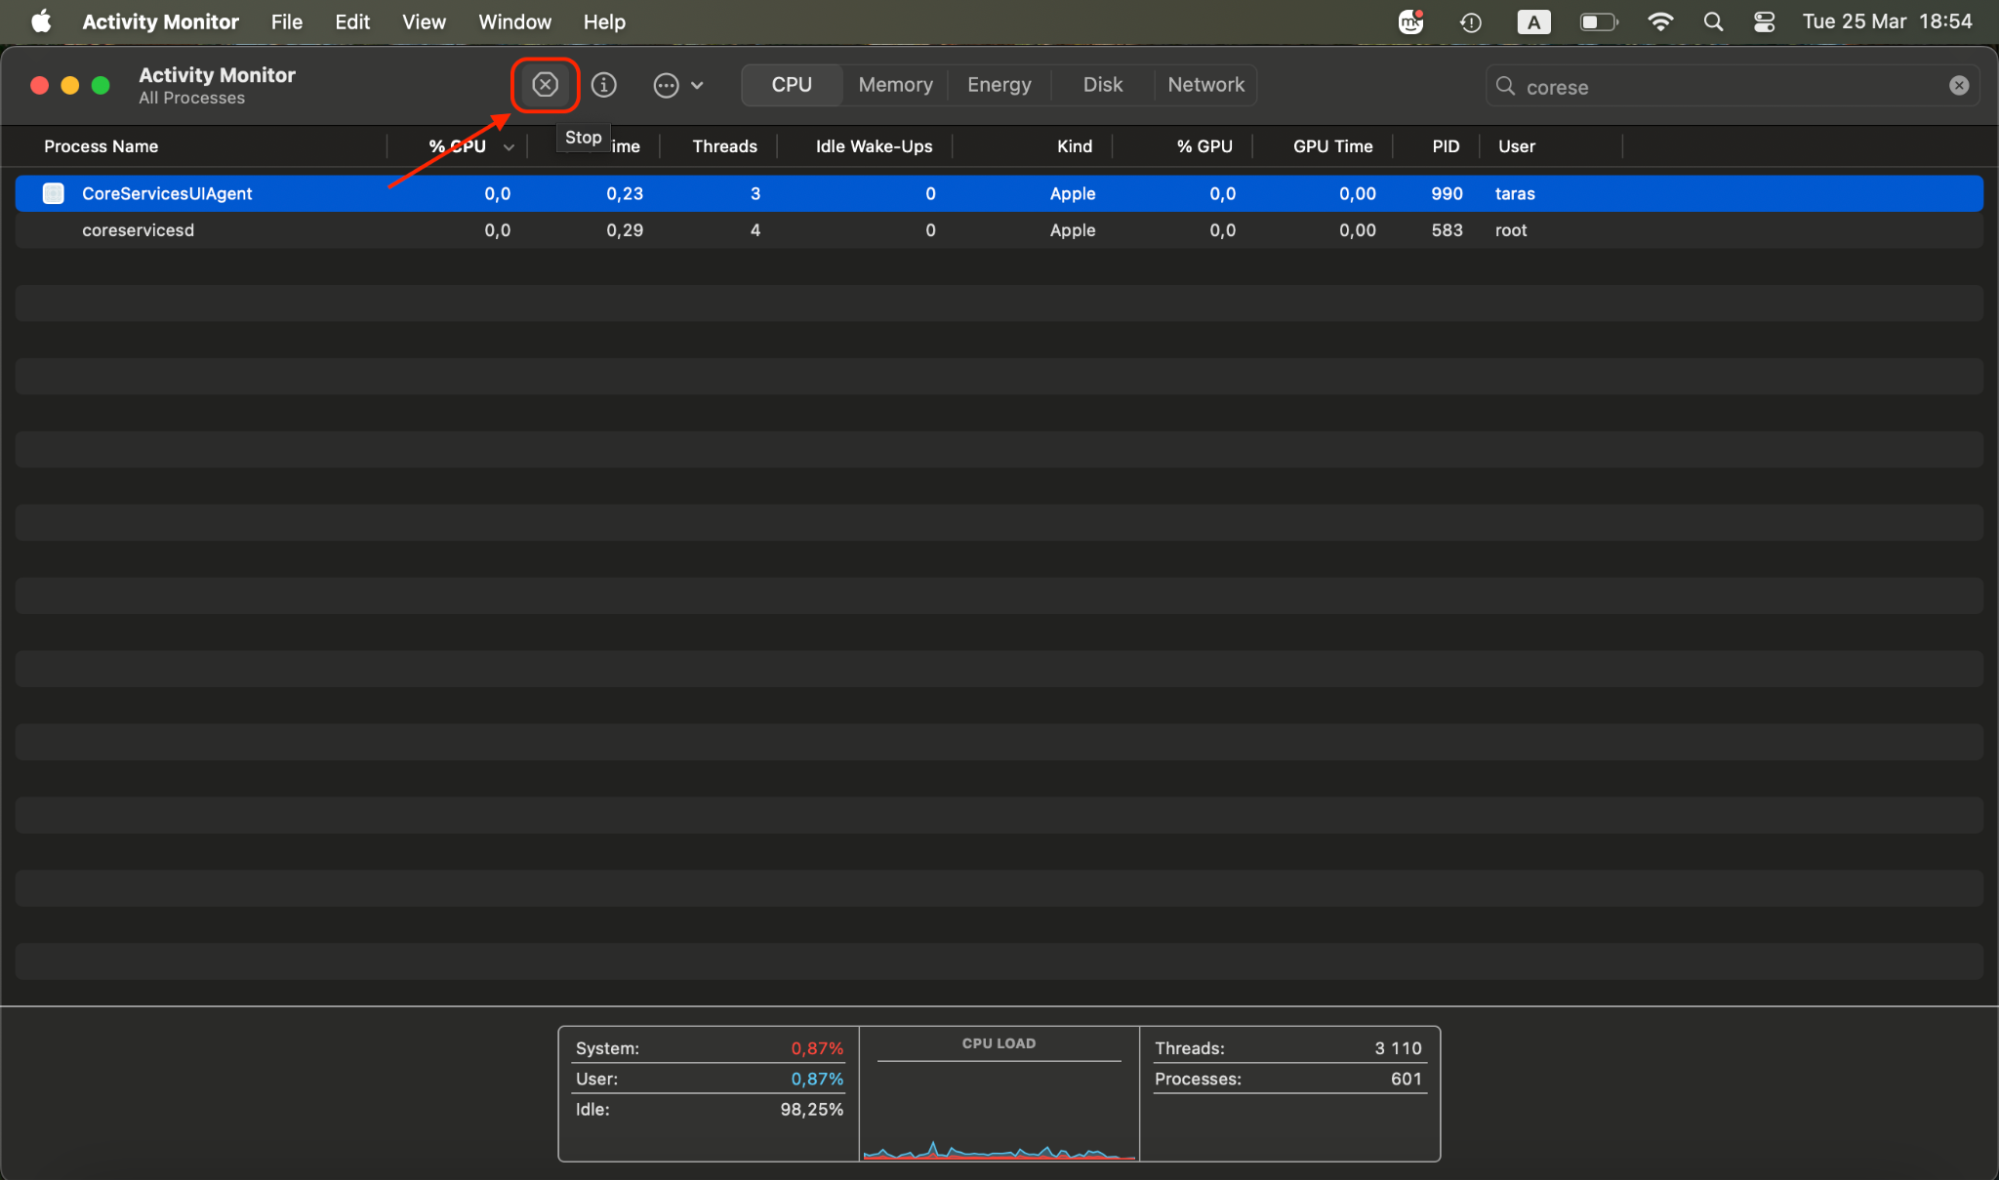Viewport: 1999px width, 1181px height.
Task: Open the Window menu
Action: pos(514,21)
